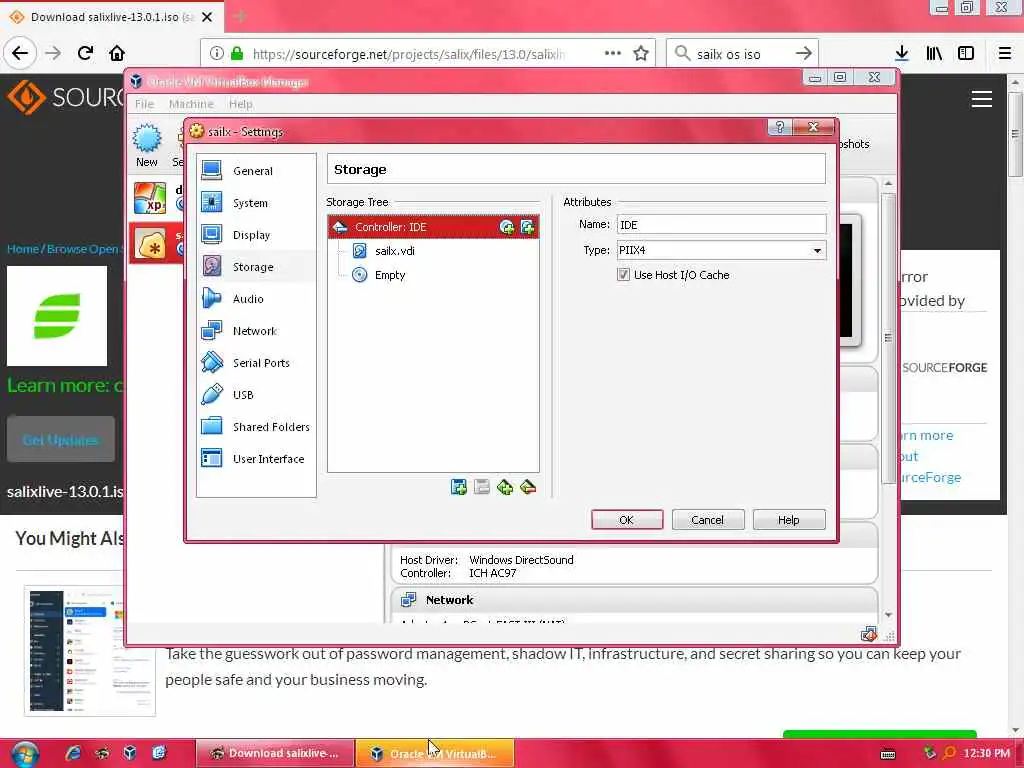This screenshot has width=1024, height=768.
Task: Click the controller Name field
Action: [x=721, y=225]
